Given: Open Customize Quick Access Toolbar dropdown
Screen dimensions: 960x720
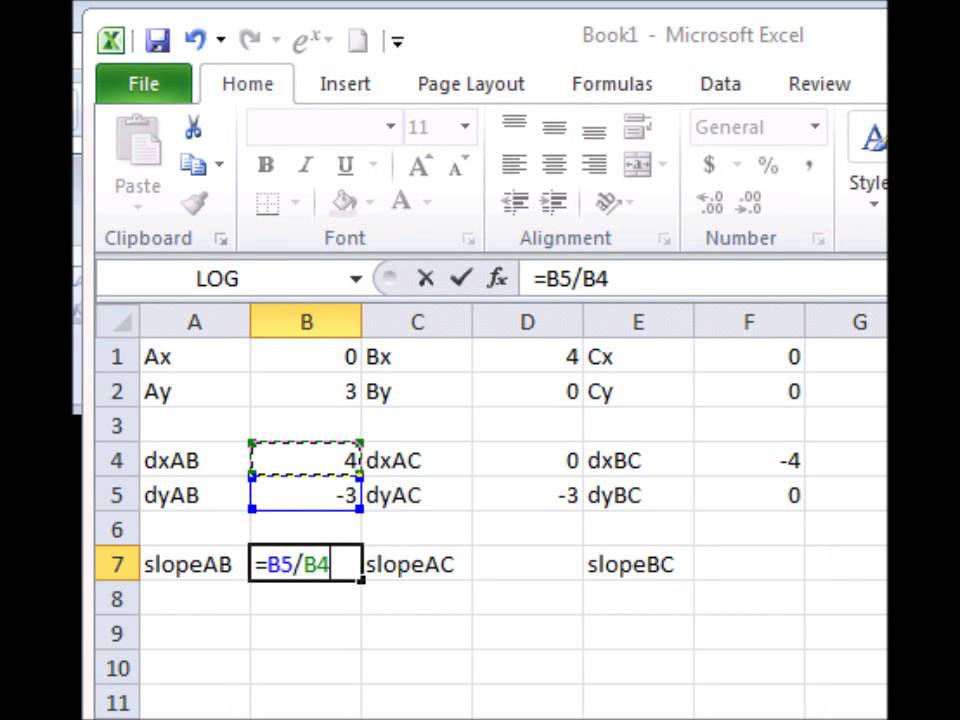Looking at the screenshot, I should pyautogui.click(x=397, y=42).
